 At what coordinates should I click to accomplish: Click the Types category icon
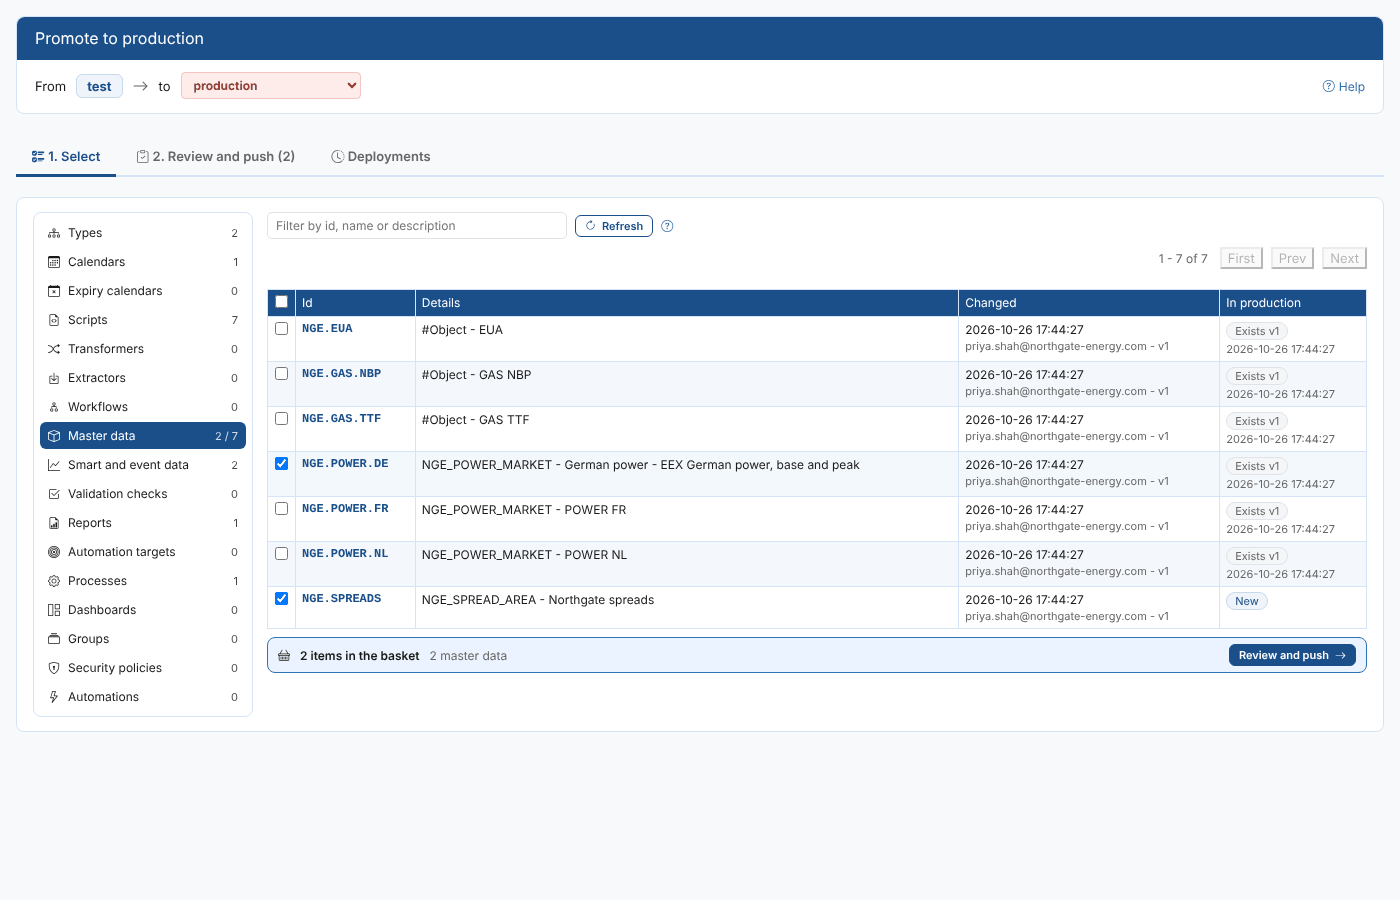[54, 233]
